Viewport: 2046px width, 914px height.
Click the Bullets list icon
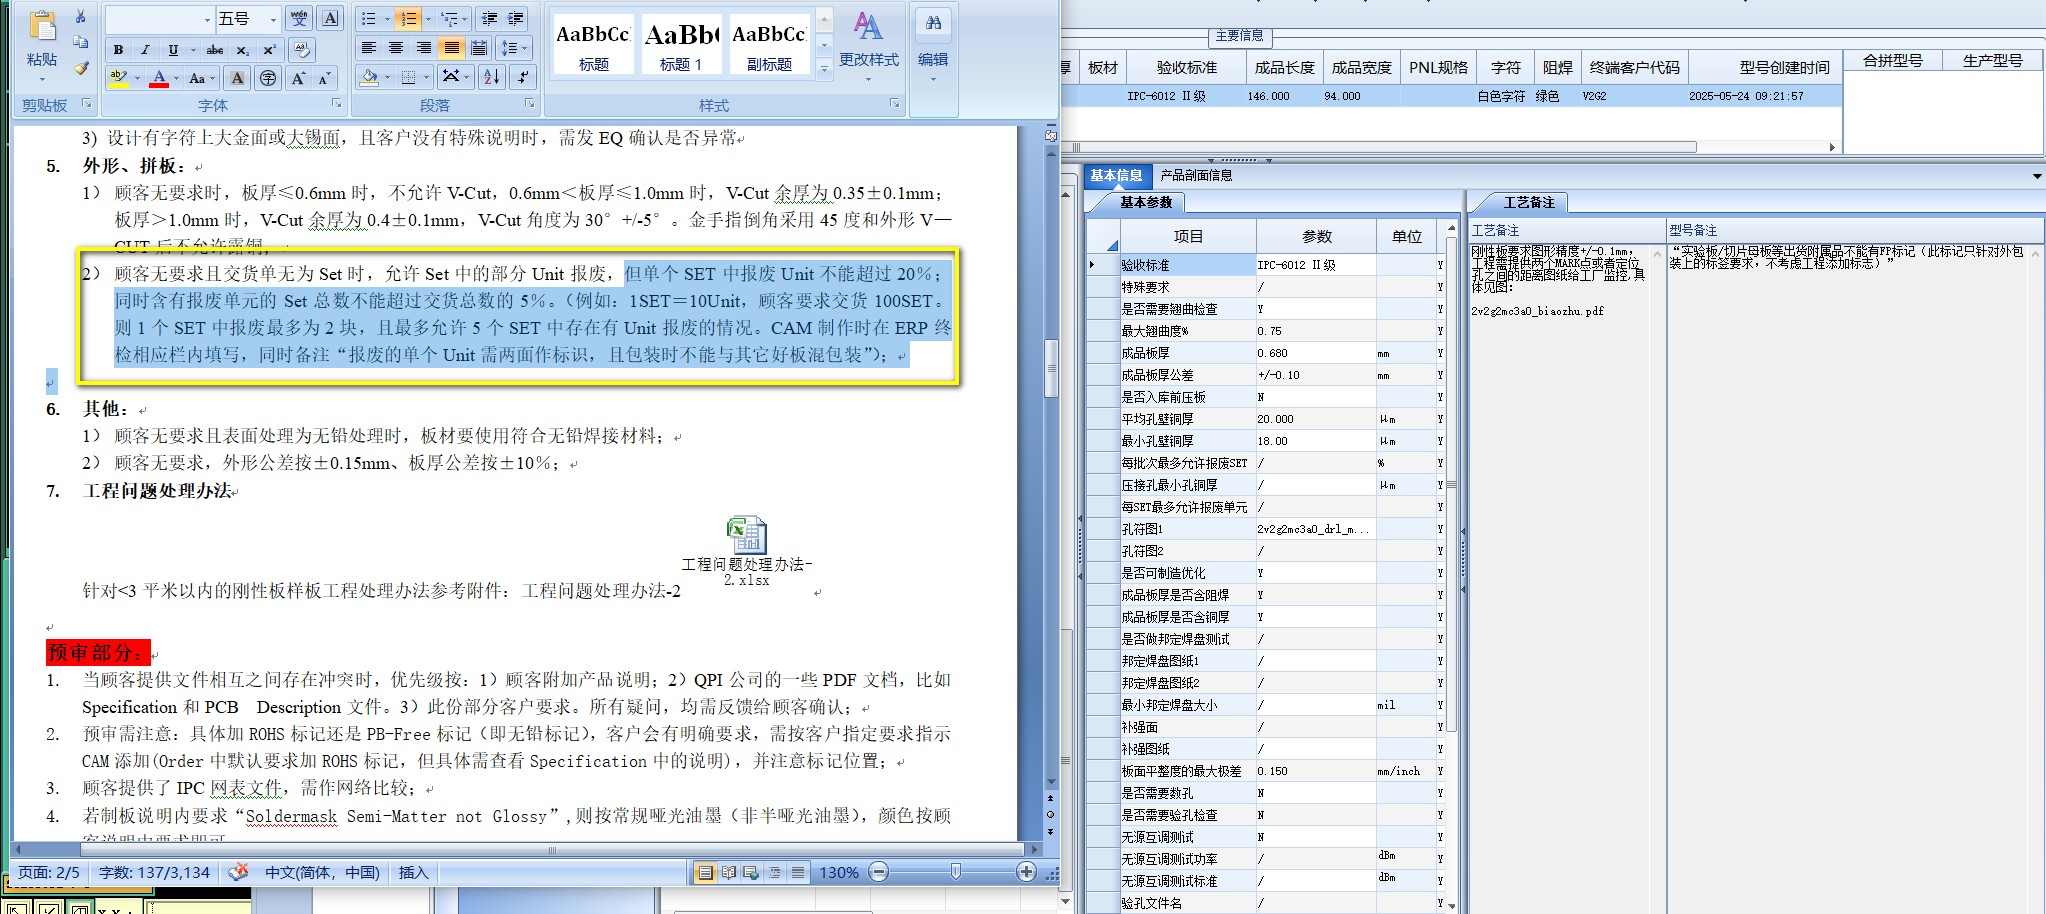(369, 19)
